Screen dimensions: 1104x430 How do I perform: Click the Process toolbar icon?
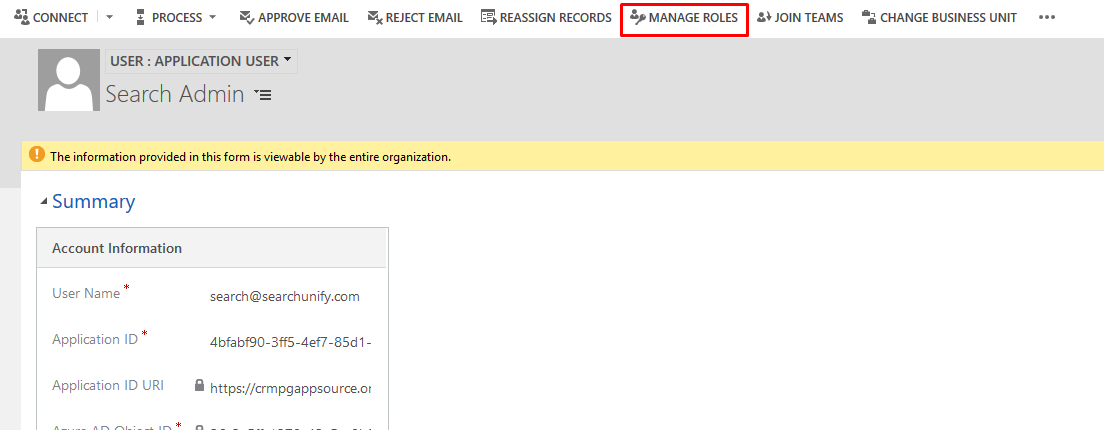[x=139, y=17]
